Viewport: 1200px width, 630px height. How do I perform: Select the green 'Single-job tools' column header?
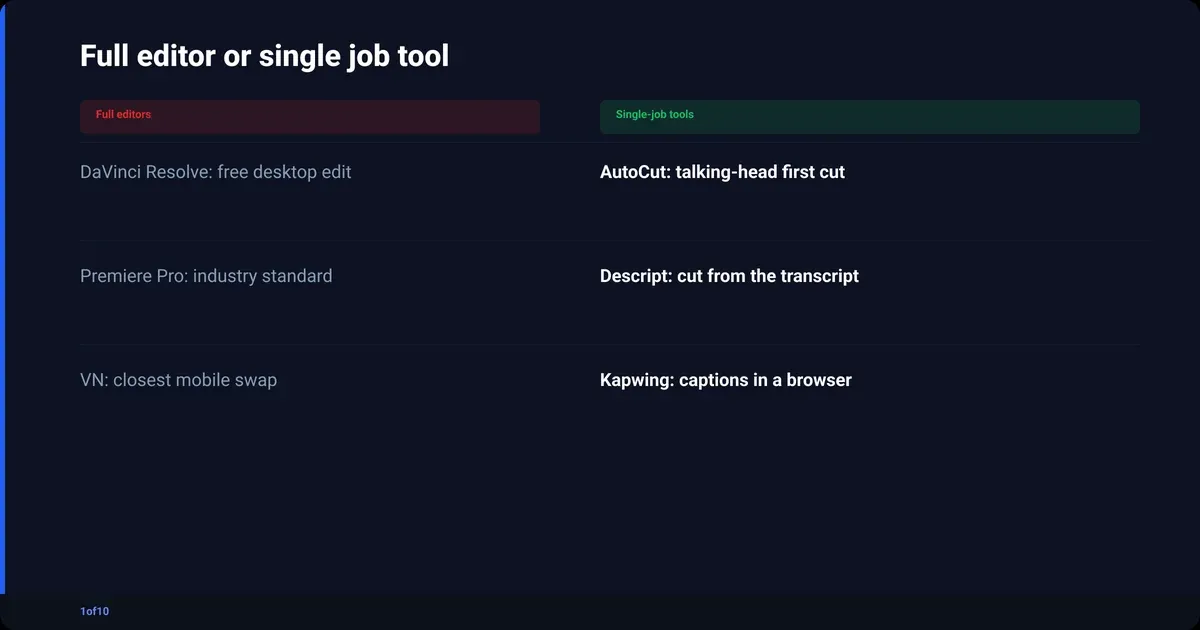pos(870,117)
